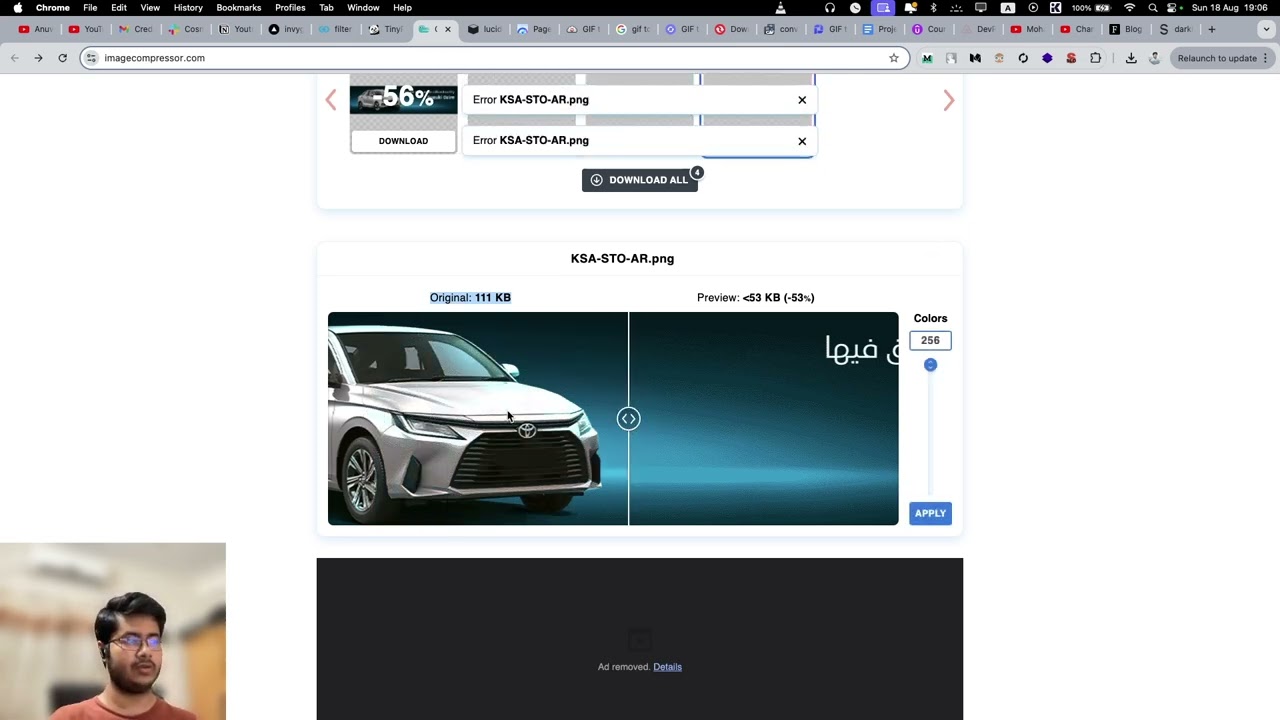
Task: Open the Profiles menu
Action: click(x=290, y=7)
